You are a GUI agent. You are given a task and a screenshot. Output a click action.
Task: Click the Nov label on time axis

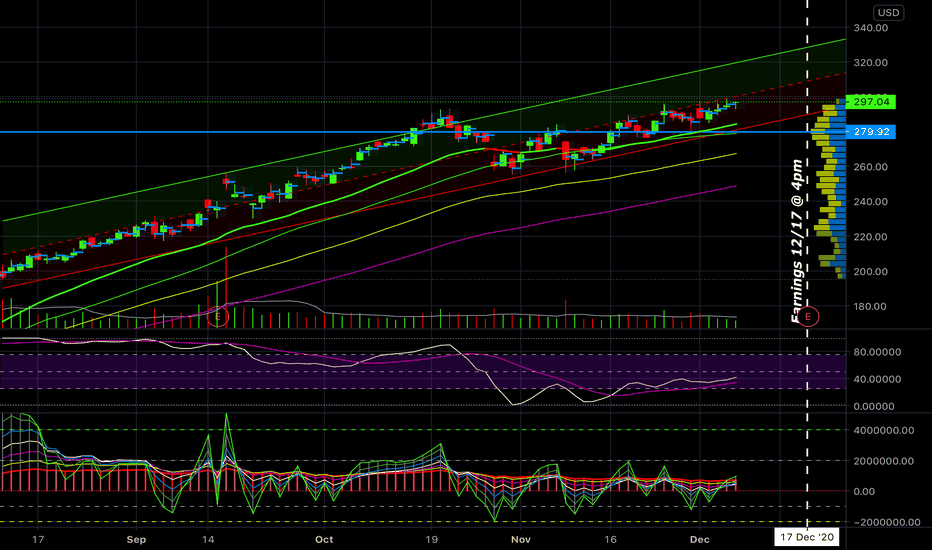[x=521, y=539]
